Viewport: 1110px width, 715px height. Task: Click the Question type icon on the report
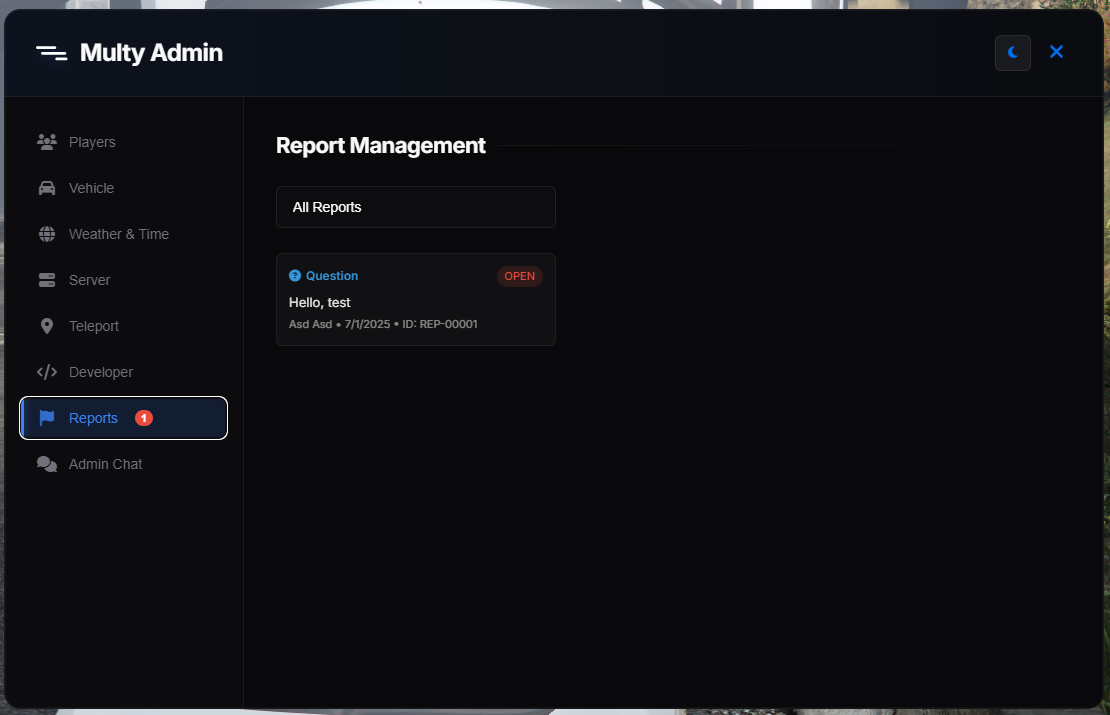point(294,275)
